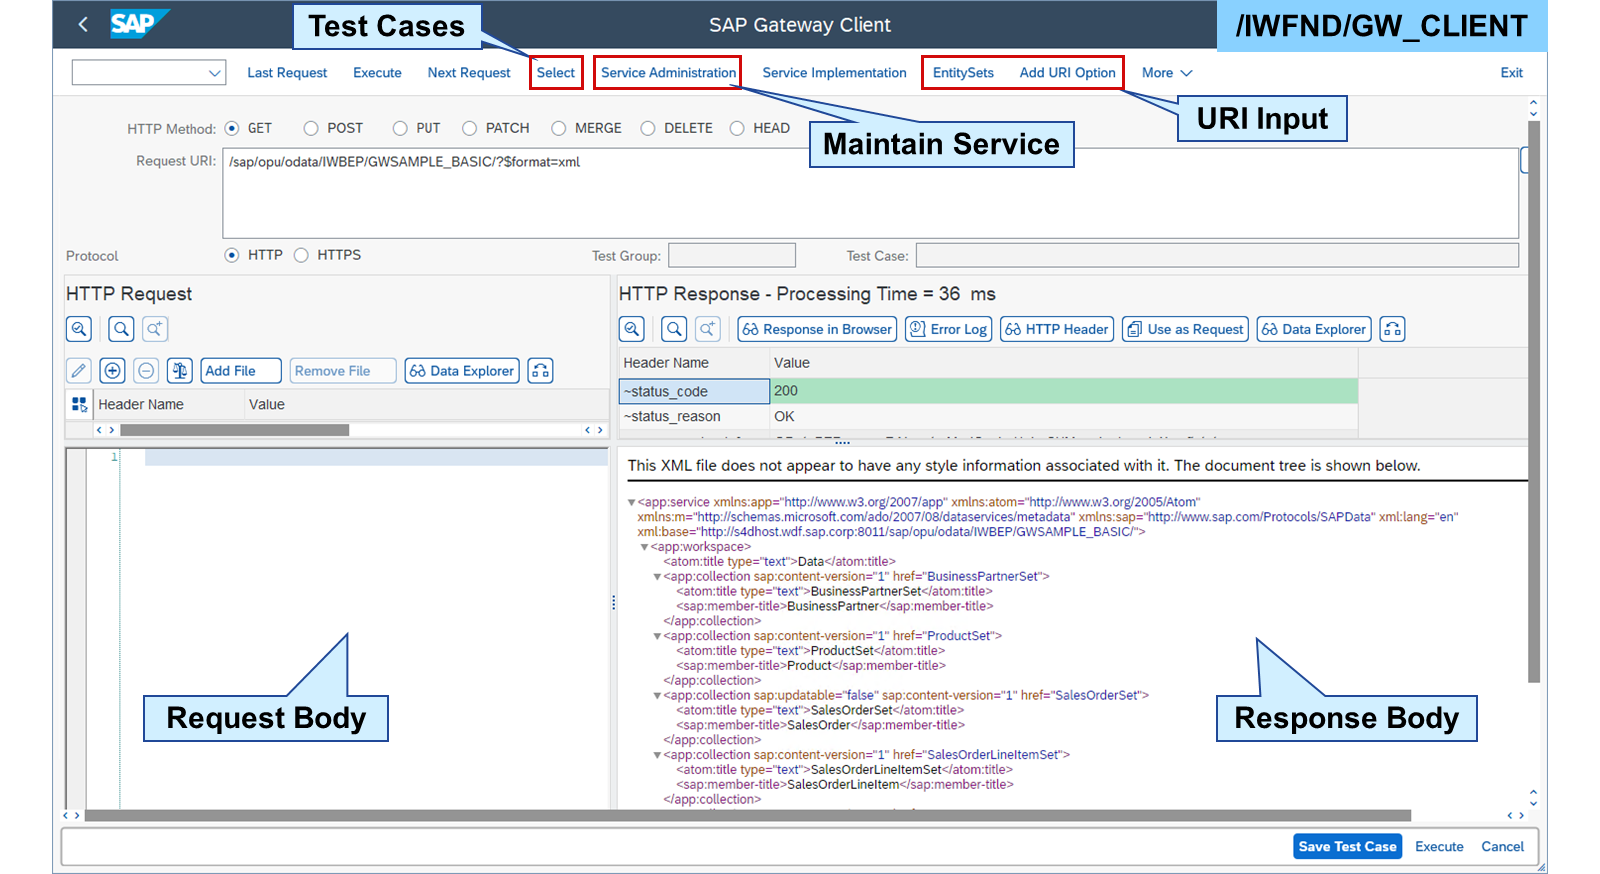
Task: Click Save Test Case button
Action: [1347, 847]
